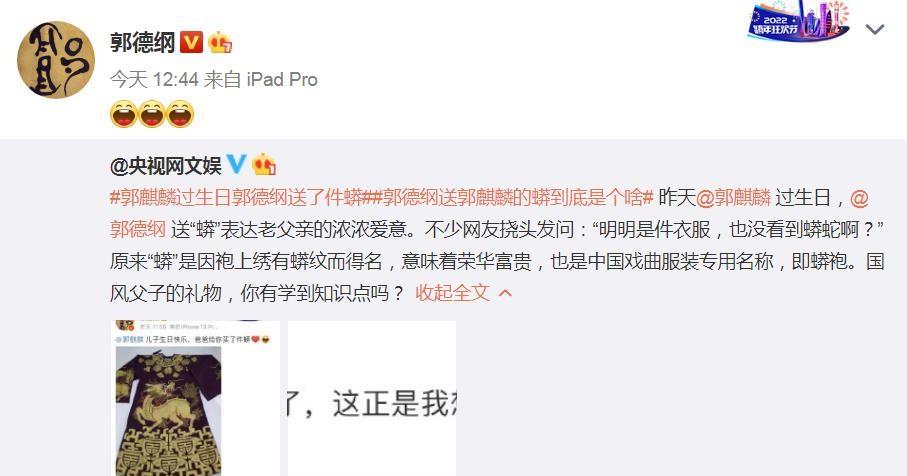Click the third laughing emoji in the post
The image size is (907, 476).
click(180, 114)
